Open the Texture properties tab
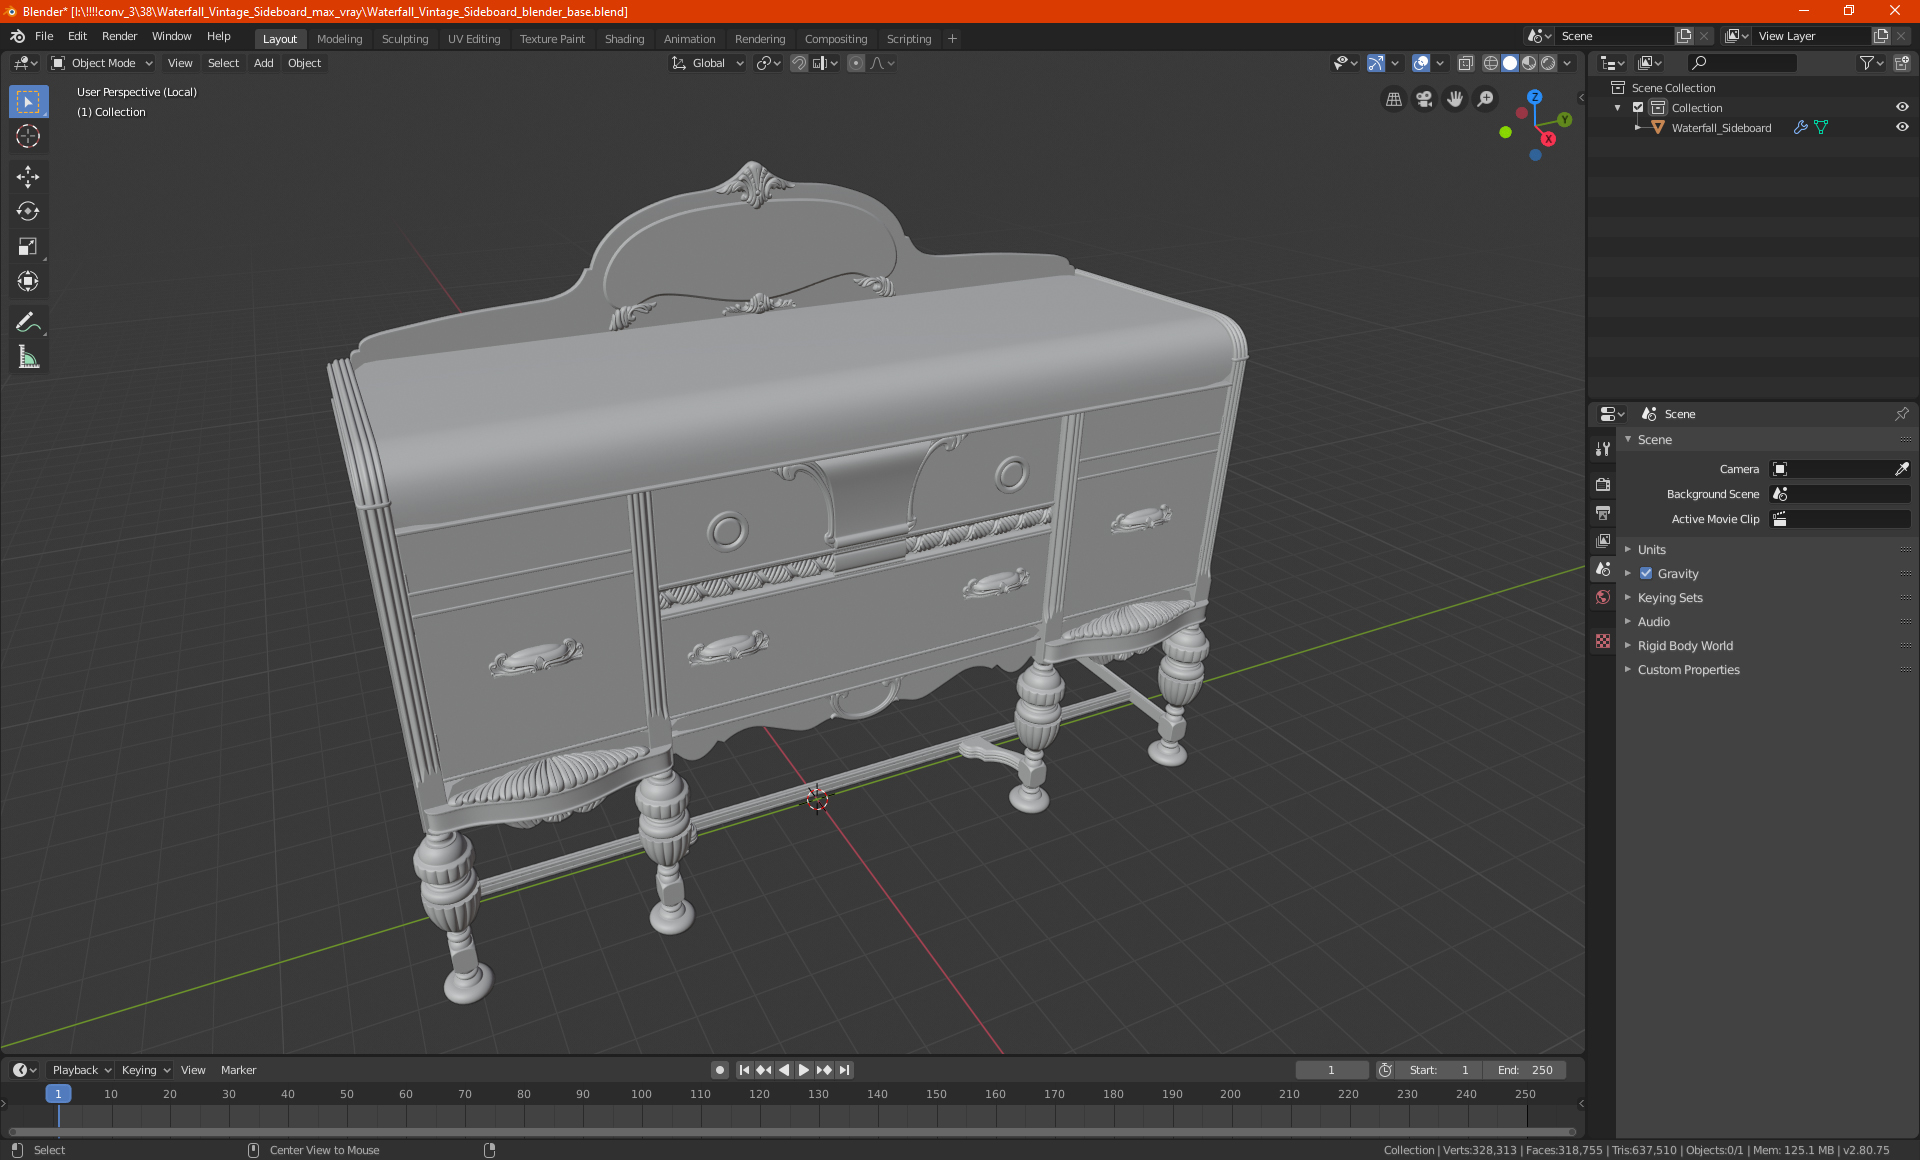 pos(1603,641)
